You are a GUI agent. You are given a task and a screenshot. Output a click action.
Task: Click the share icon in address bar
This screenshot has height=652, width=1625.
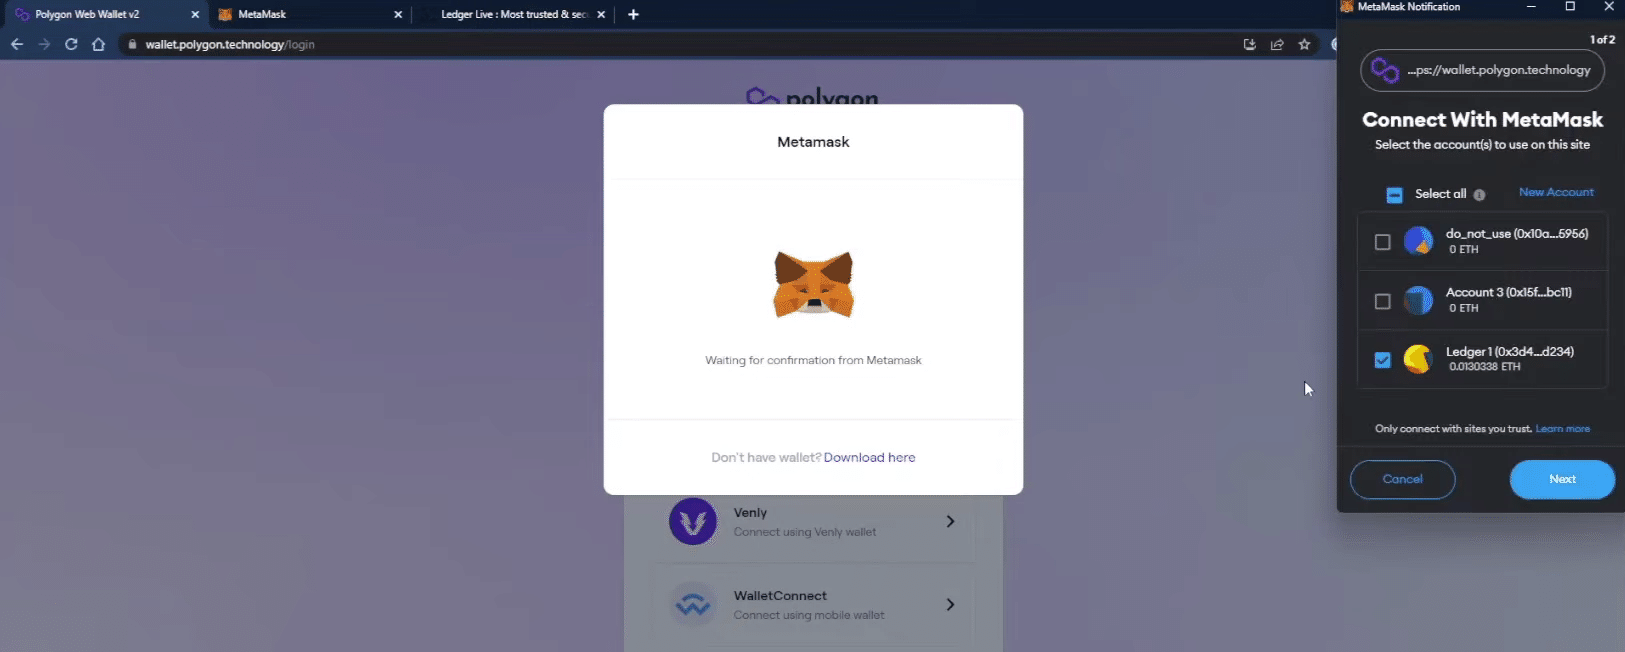[1277, 44]
